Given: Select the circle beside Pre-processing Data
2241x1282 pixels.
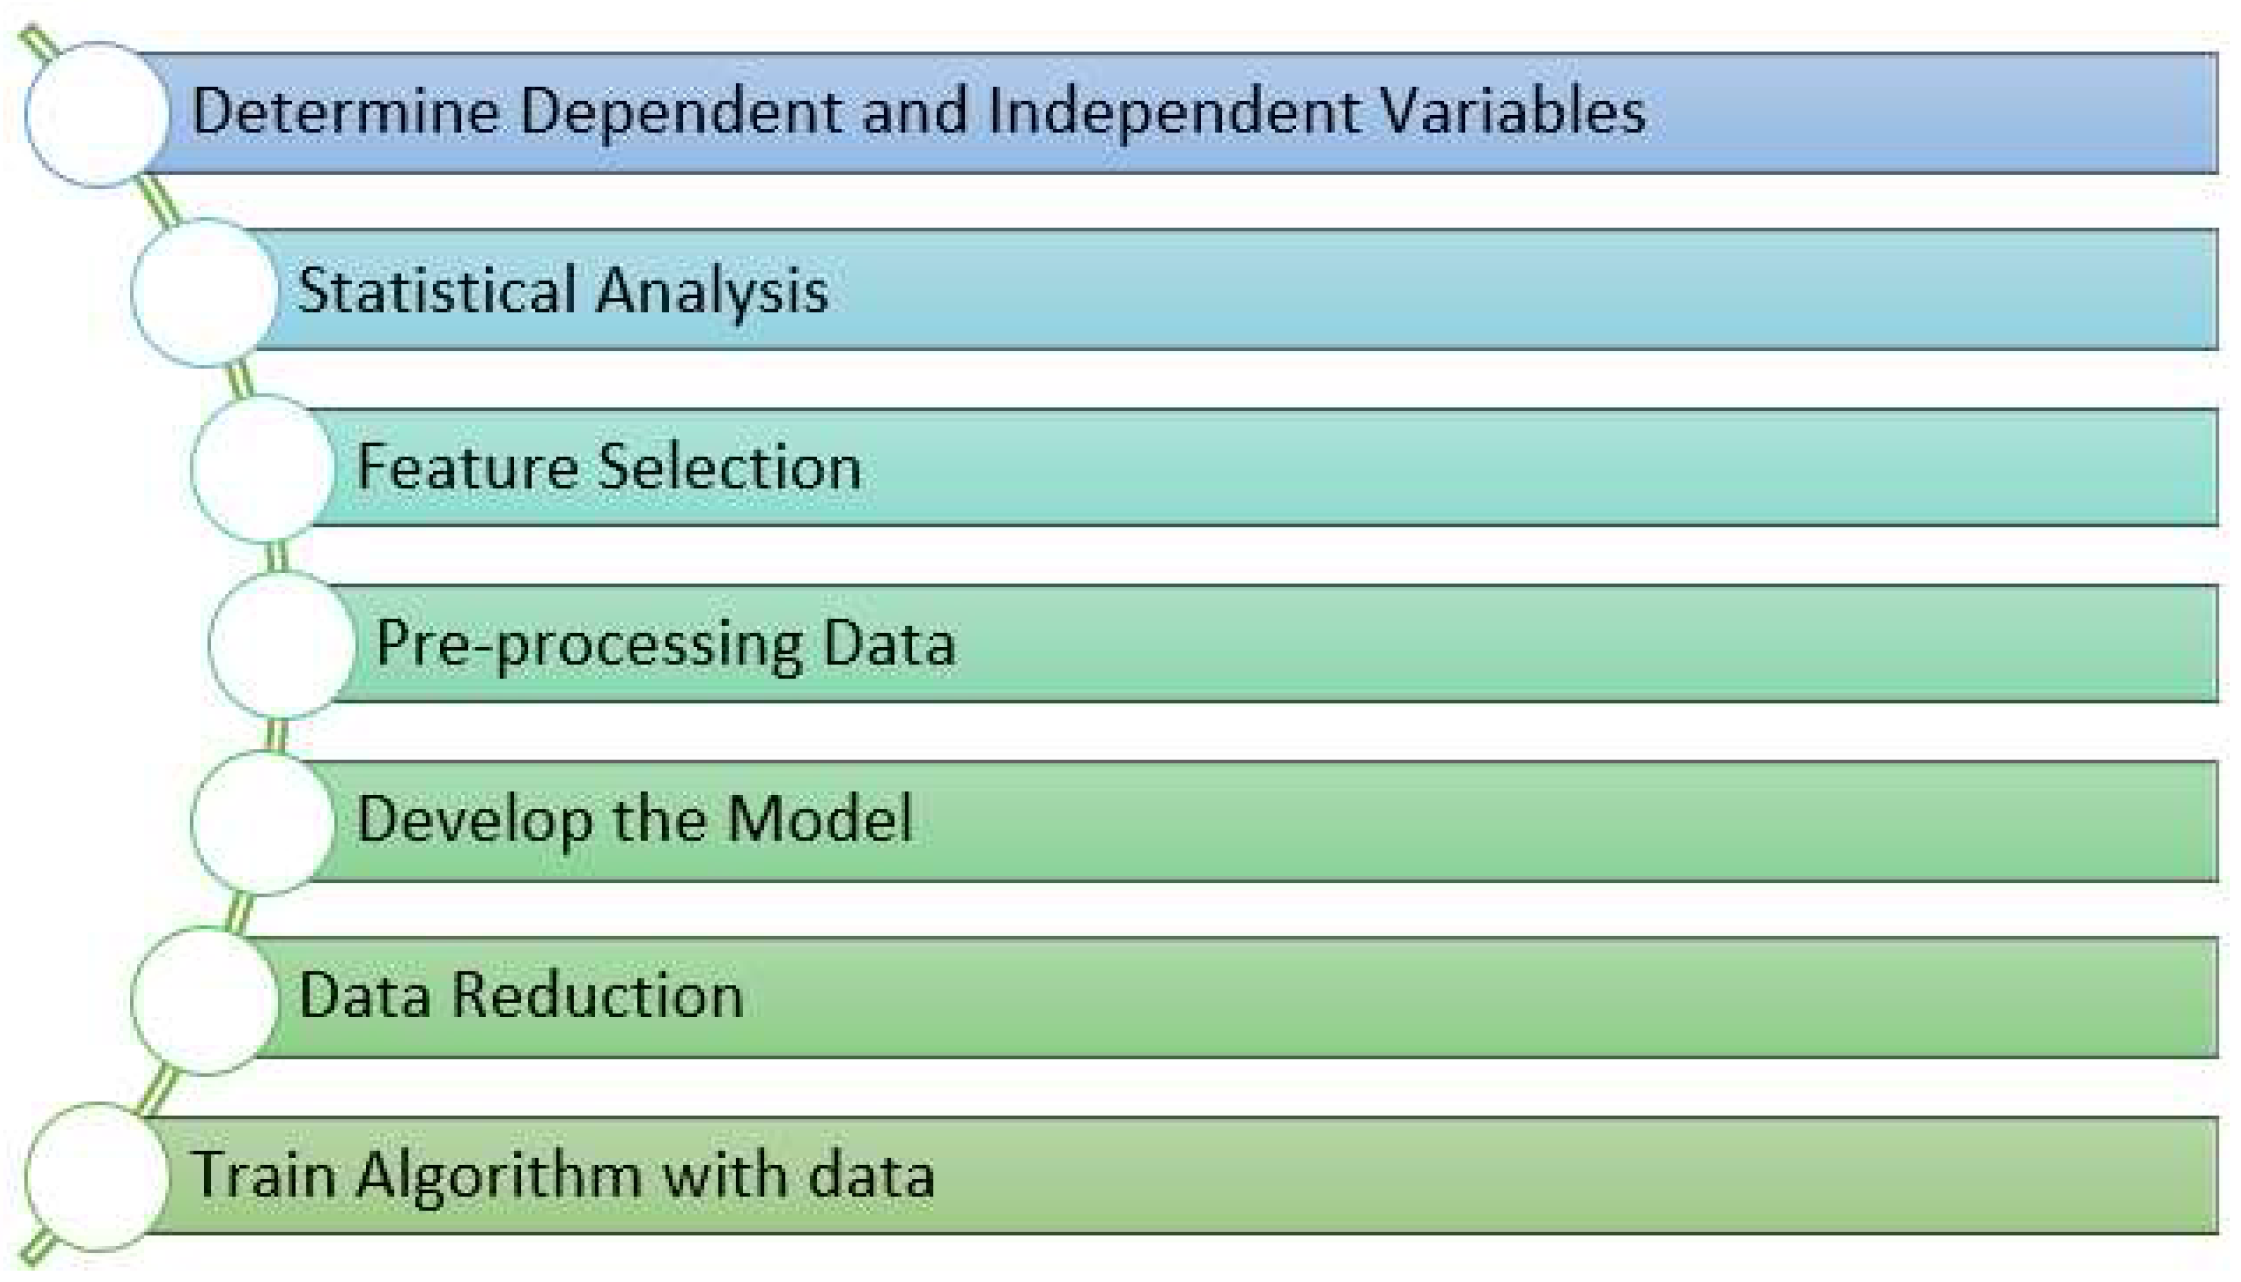Looking at the screenshot, I should [x=282, y=644].
